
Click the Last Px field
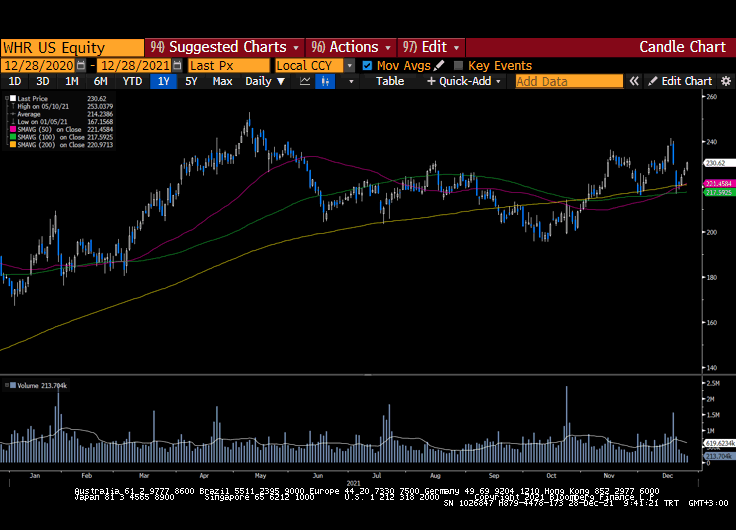(229, 65)
